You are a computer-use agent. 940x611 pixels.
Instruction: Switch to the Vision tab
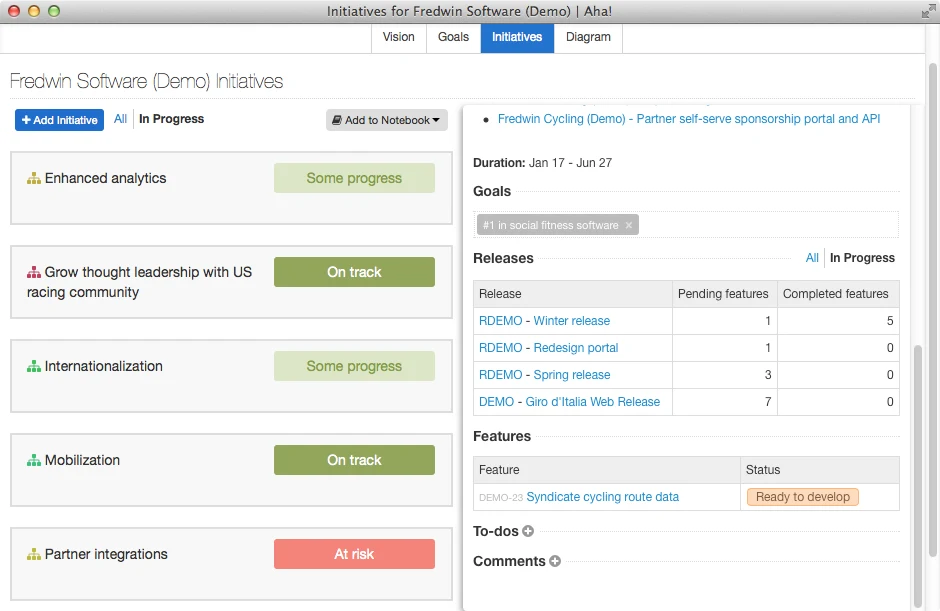(x=399, y=37)
